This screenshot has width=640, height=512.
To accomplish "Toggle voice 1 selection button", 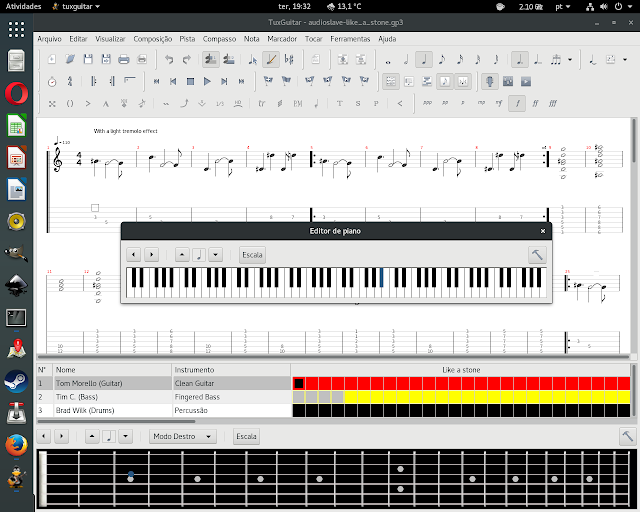I will tap(211, 60).
